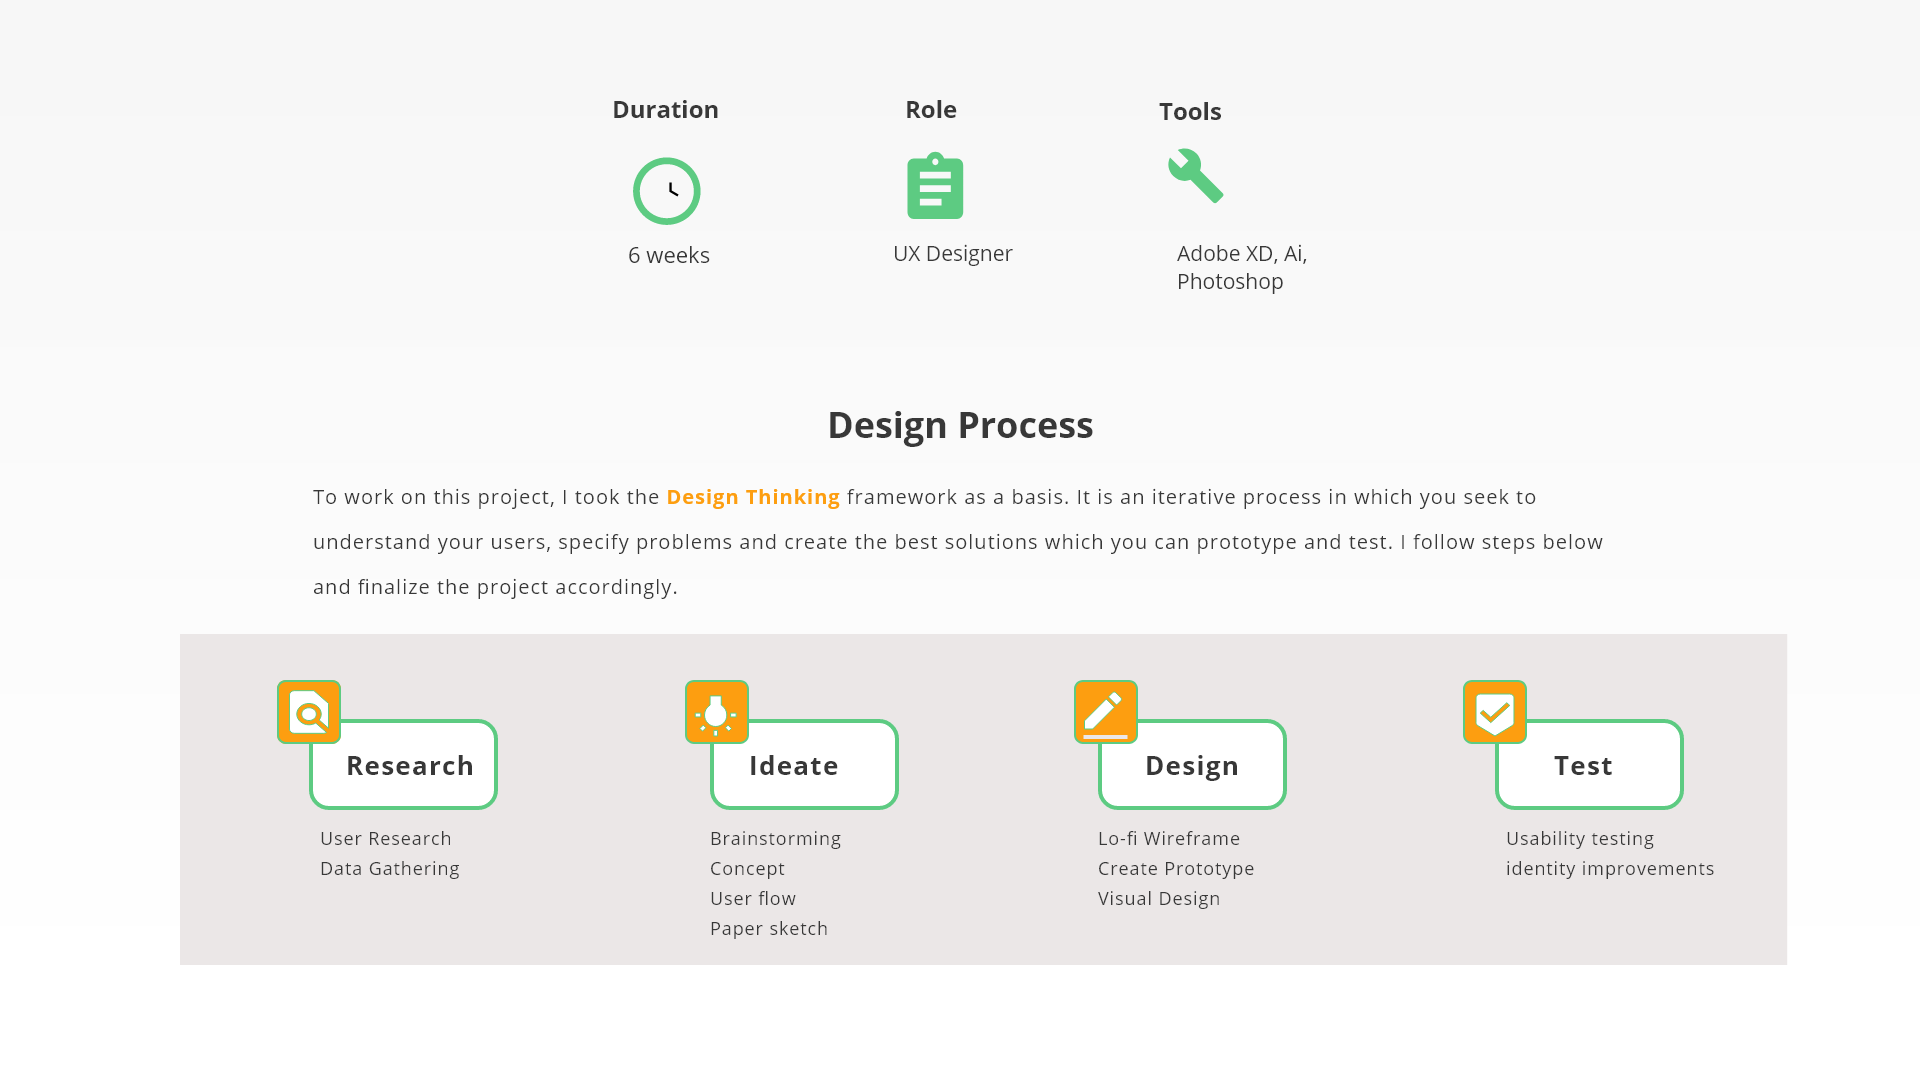Click the 6 weeks duration text
The width and height of the screenshot is (1920, 1080).
668,255
